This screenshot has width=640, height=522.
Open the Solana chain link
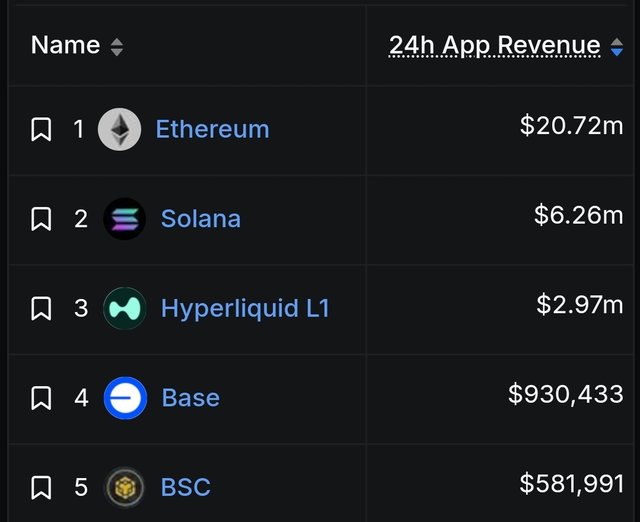tap(201, 219)
